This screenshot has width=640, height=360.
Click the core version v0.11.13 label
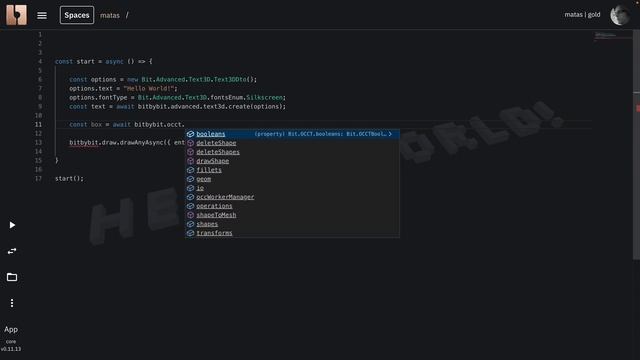(x=11, y=345)
